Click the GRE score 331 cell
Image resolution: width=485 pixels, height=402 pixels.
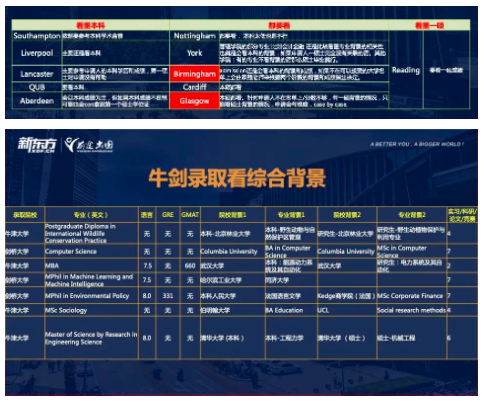pos(168,296)
